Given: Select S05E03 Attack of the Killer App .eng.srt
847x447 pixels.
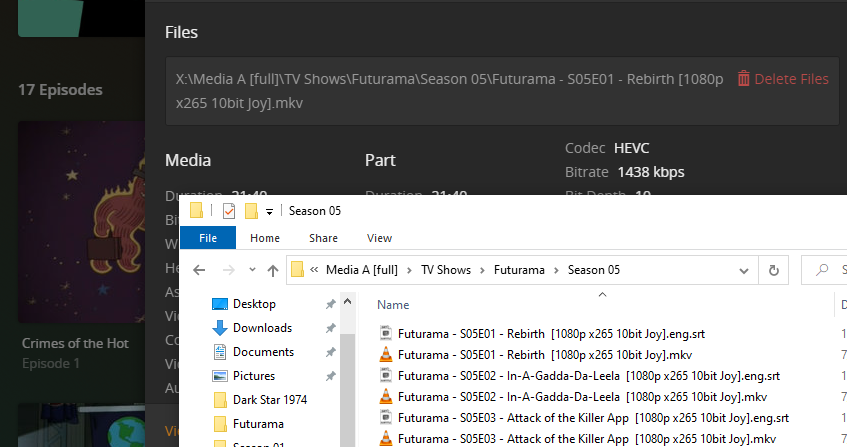Looking at the screenshot, I should (x=593, y=418).
